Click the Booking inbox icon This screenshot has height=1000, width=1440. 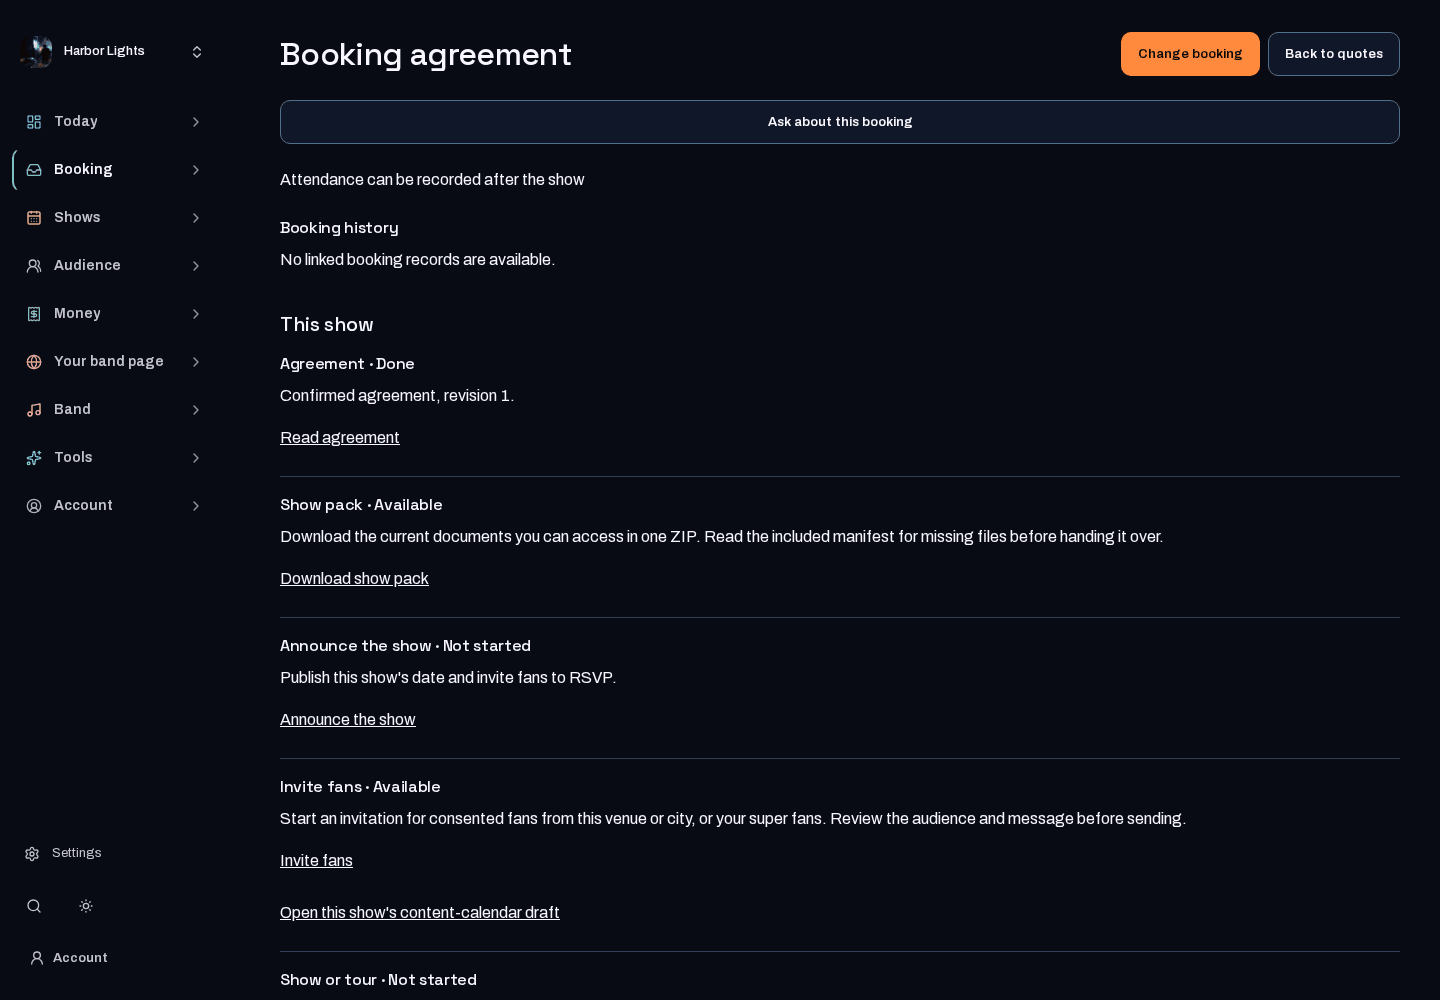click(x=34, y=170)
